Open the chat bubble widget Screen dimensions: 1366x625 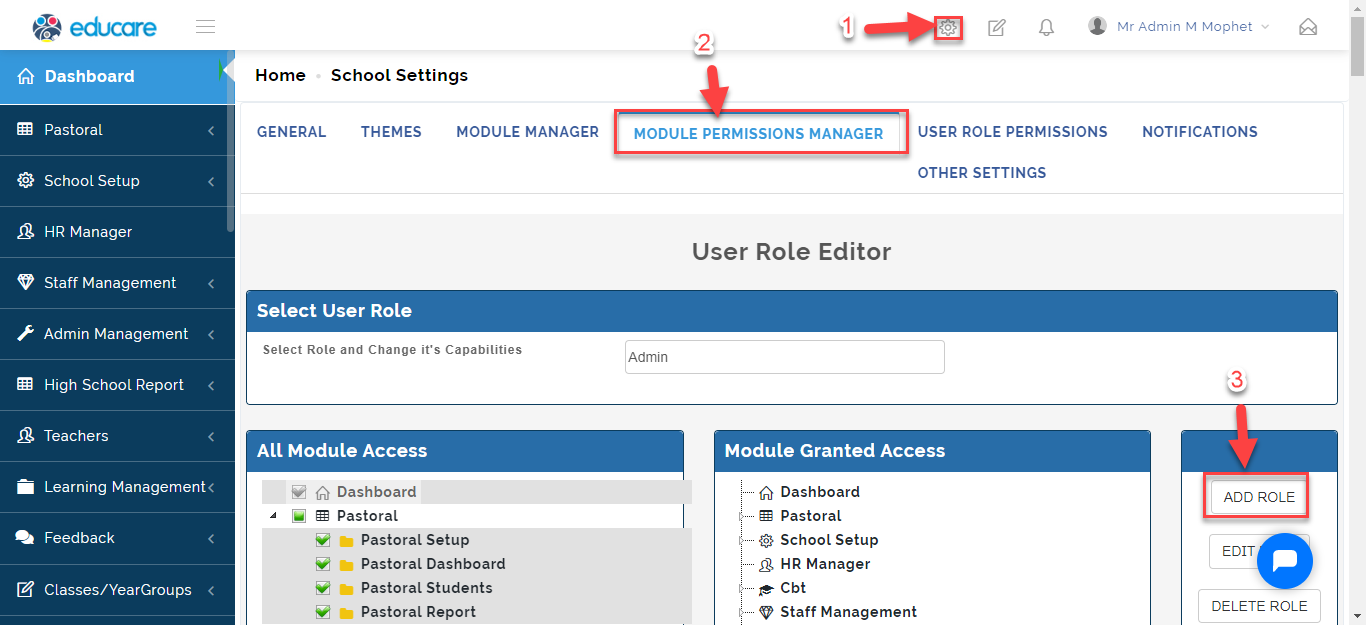click(x=1284, y=561)
